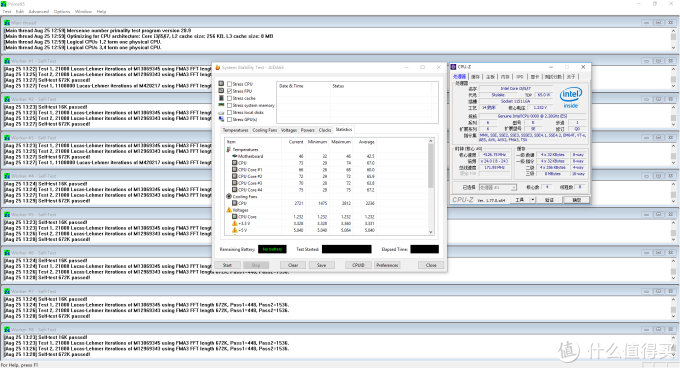
Task: Click the Worker #7 window icon in Prime95
Action: tap(7, 291)
